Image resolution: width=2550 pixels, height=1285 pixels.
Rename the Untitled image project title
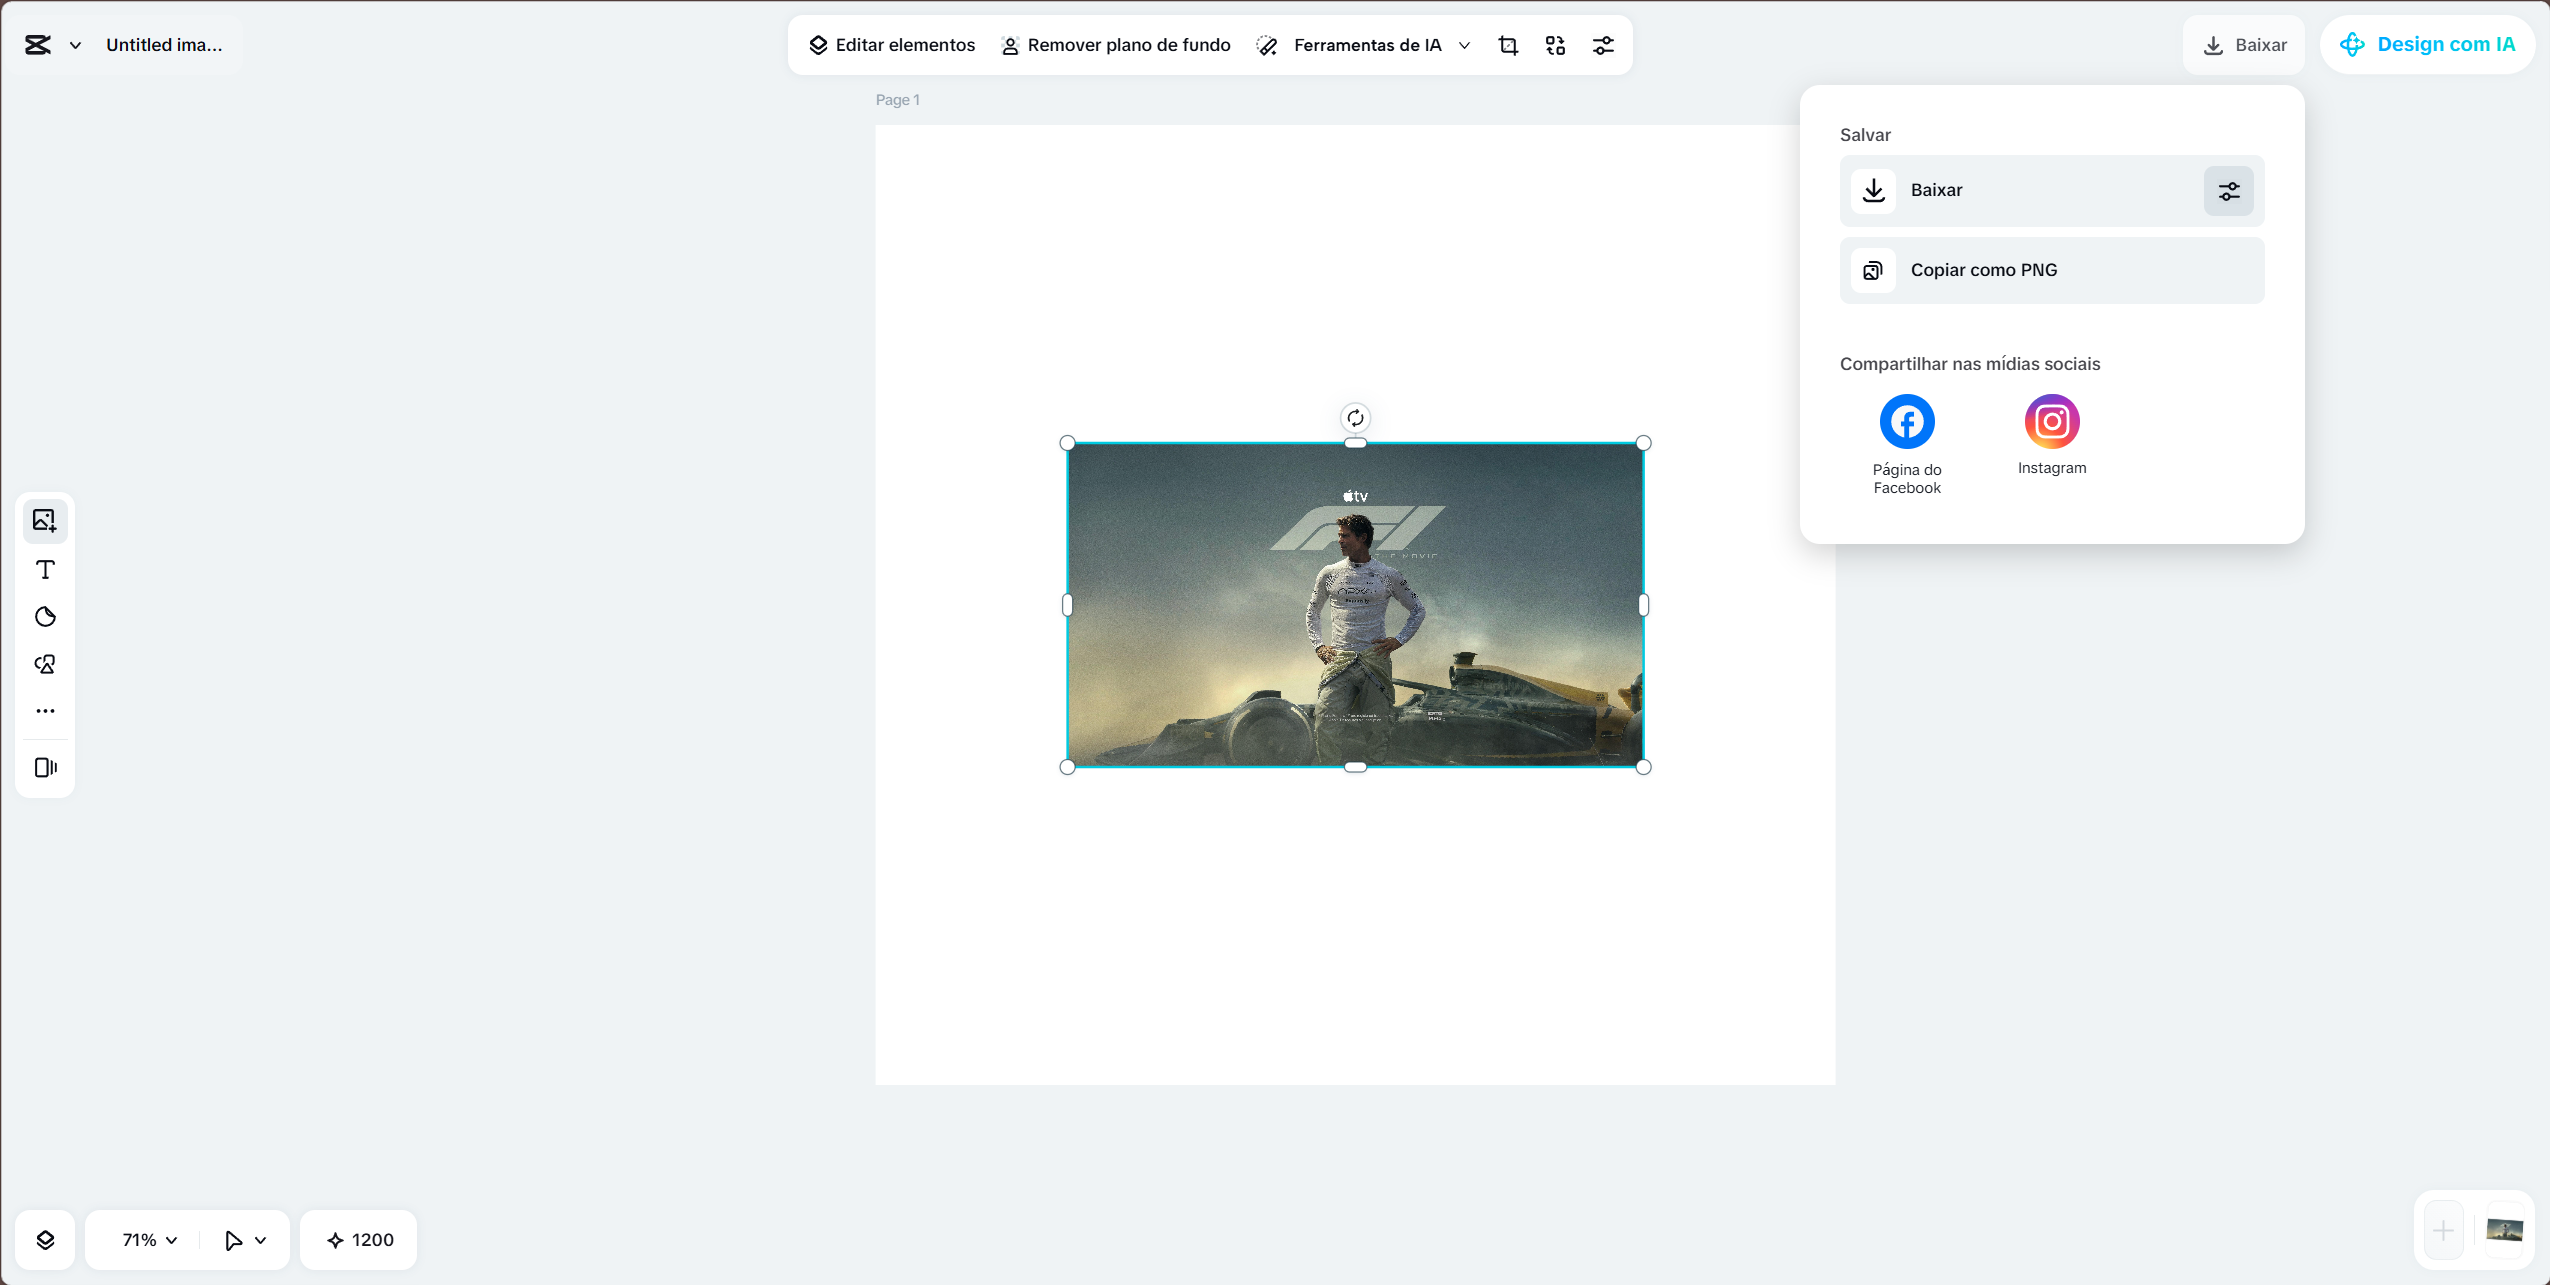coord(164,45)
